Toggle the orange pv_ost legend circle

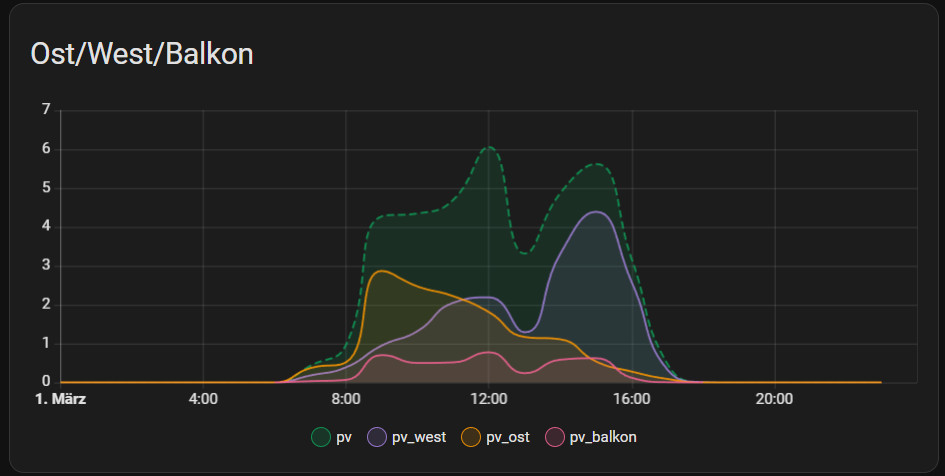tap(472, 437)
